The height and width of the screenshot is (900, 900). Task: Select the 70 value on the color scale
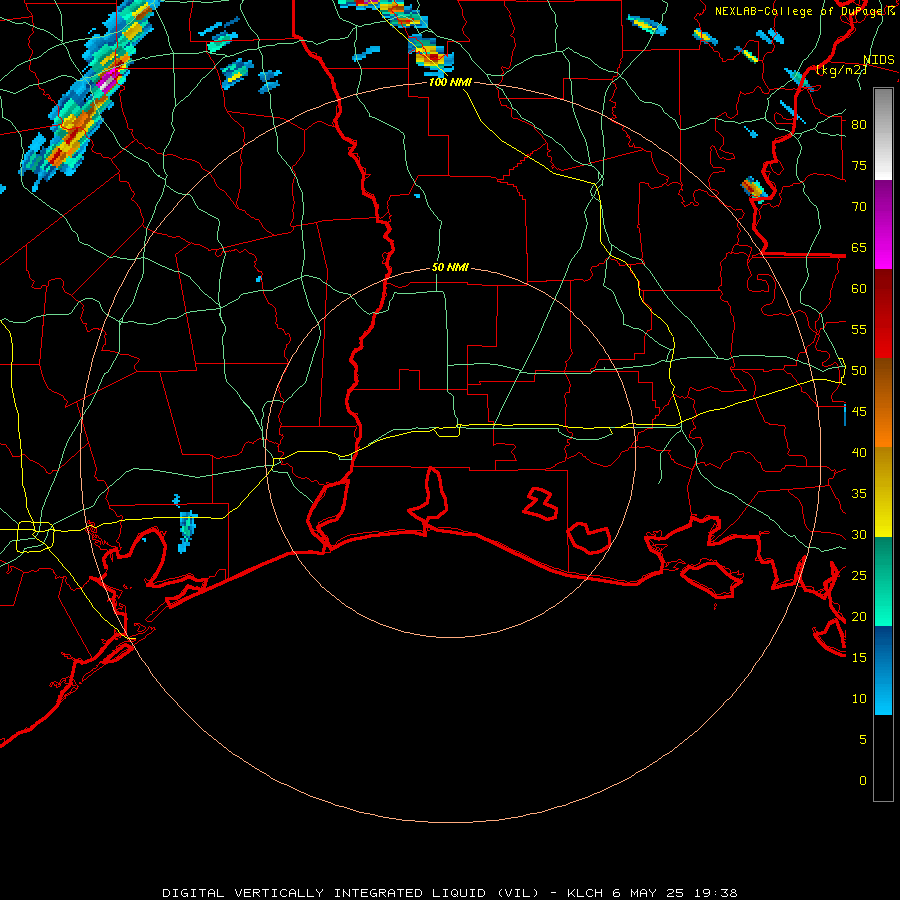pyautogui.click(x=859, y=207)
